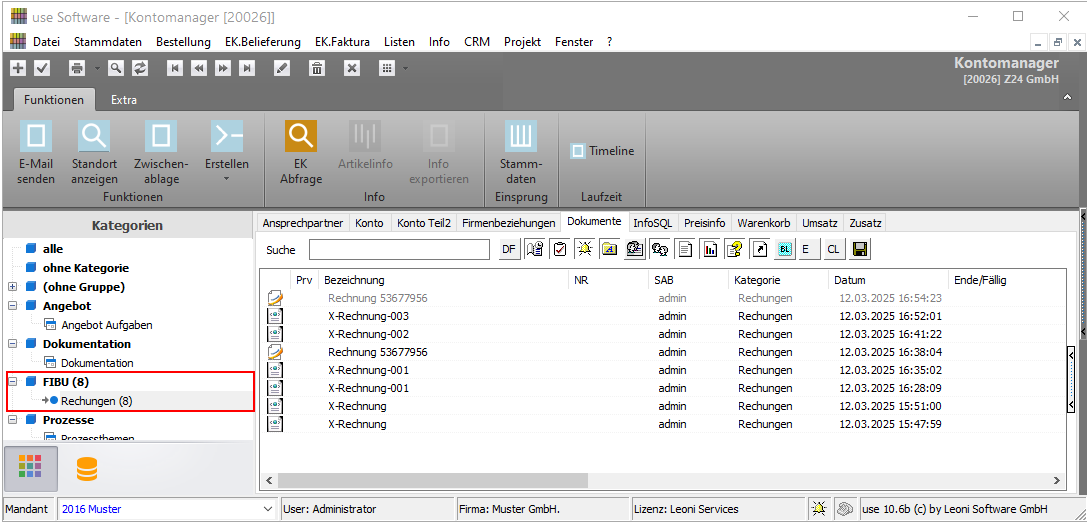The width and height of the screenshot is (1087, 522).
Task: Select Angebot Aufgaben tree item
Action: click(x=107, y=324)
